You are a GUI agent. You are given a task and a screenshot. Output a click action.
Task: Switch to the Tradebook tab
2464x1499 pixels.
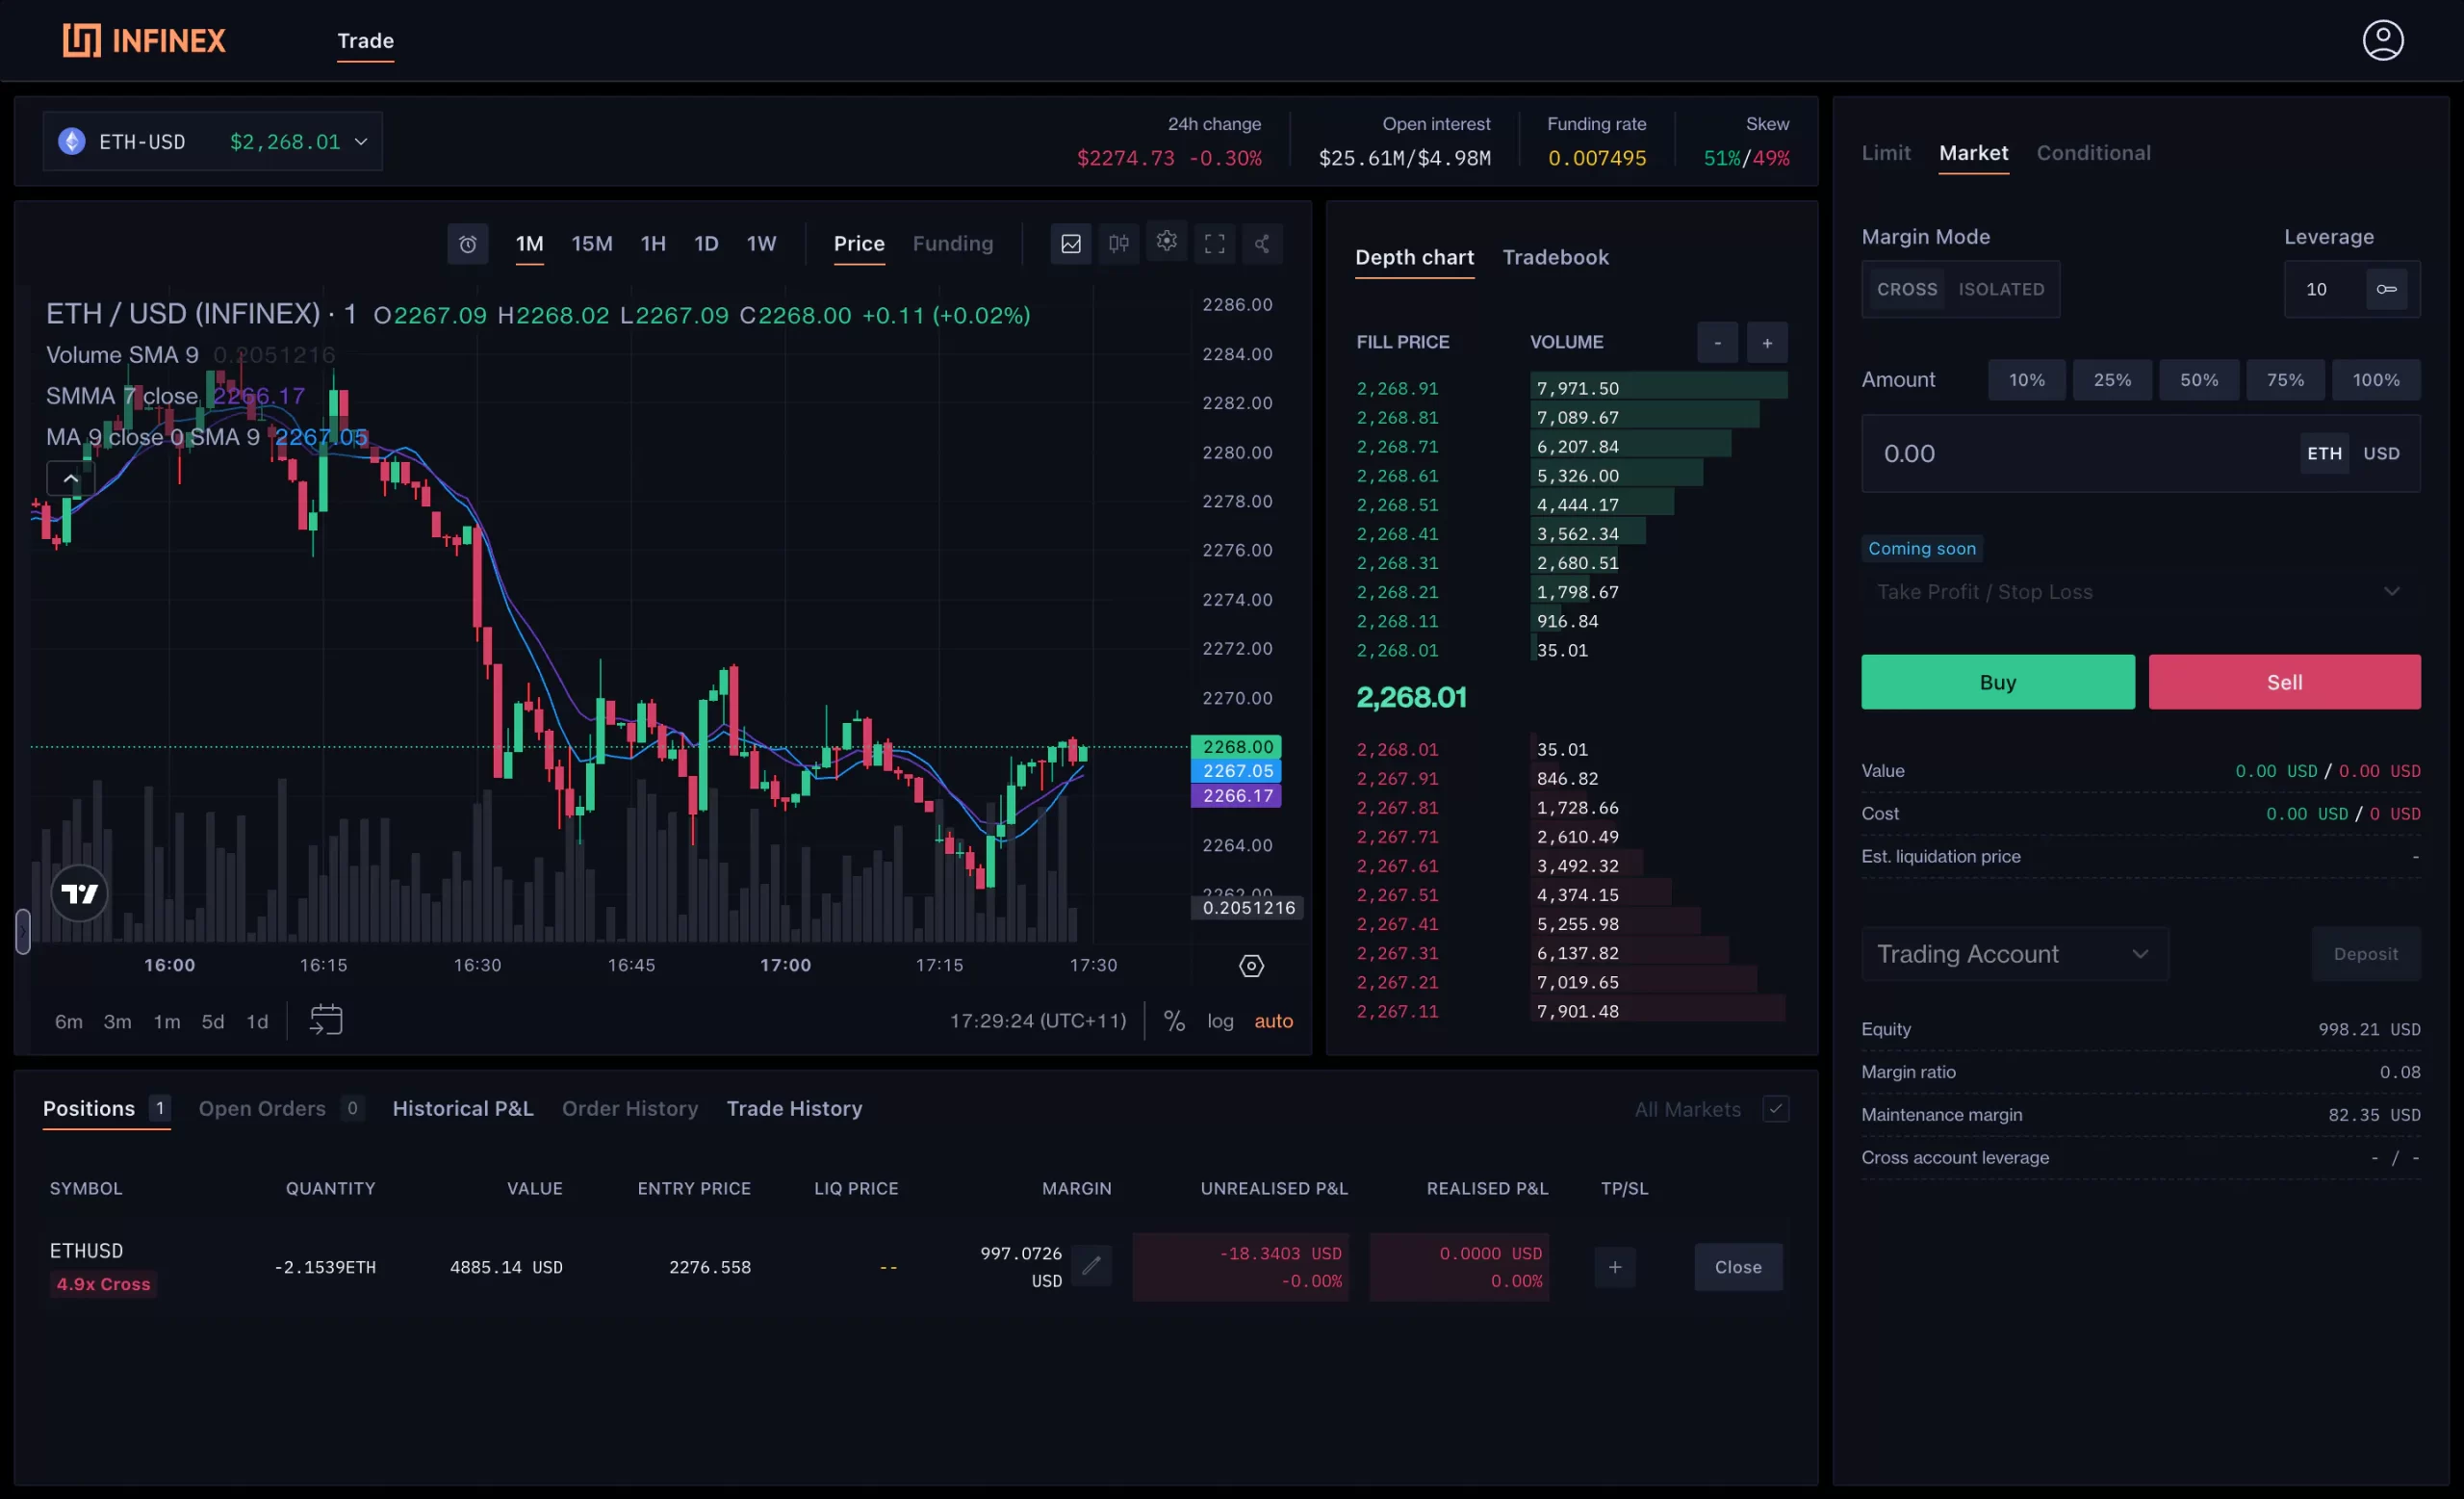pyautogui.click(x=1555, y=258)
